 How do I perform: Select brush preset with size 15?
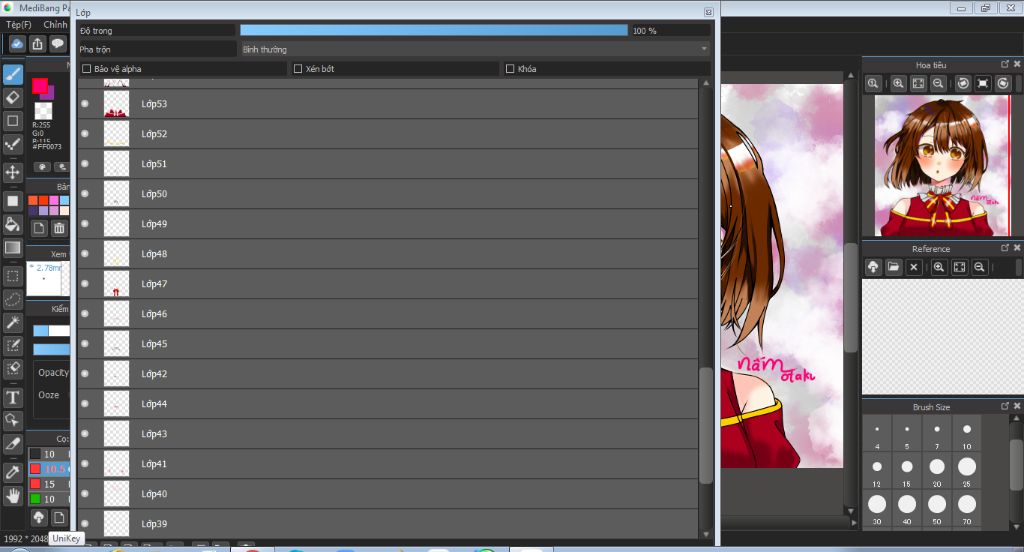49,484
